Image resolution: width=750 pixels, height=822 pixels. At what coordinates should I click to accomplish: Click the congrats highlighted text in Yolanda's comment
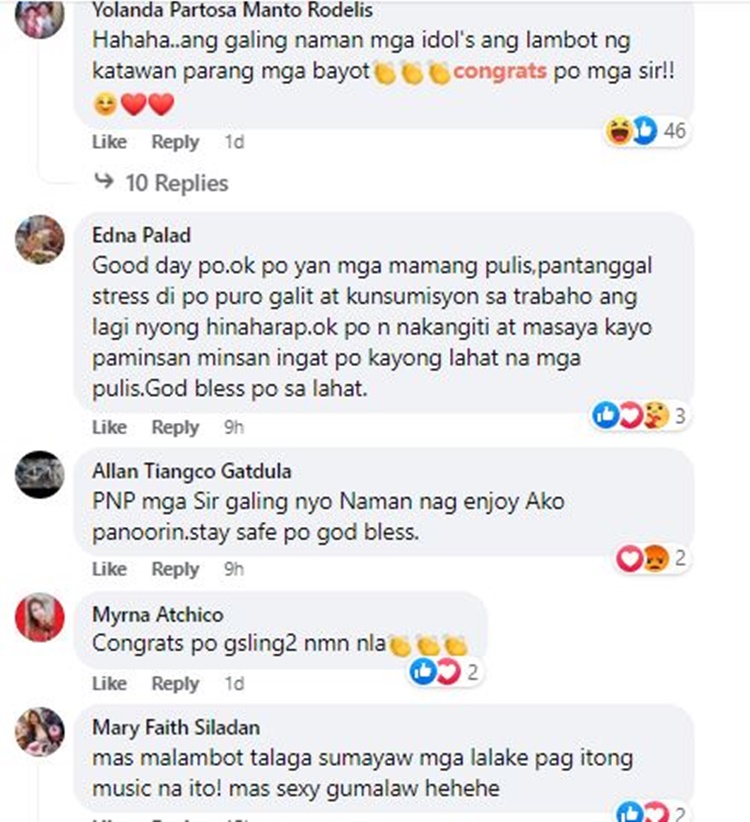pos(499,71)
